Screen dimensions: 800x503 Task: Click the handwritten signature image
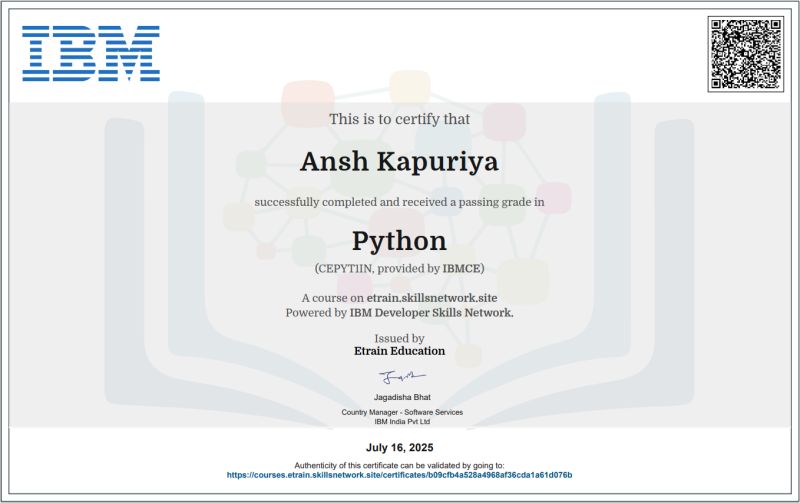pyautogui.click(x=402, y=377)
